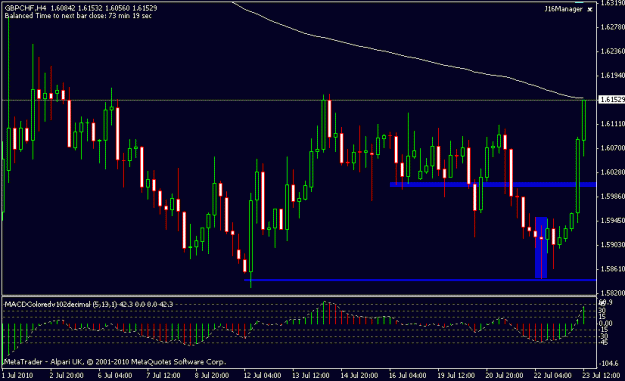Click the 6 Jul 04:00 time label
This screenshot has height=381, width=625.
(x=115, y=375)
